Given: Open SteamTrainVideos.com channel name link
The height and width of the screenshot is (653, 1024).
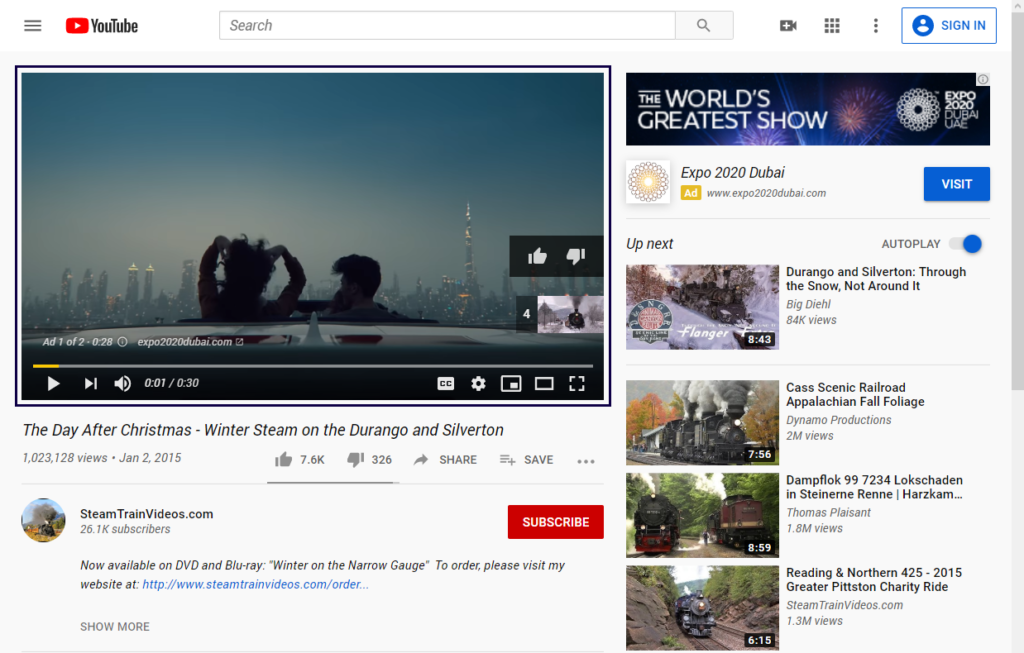Looking at the screenshot, I should [146, 514].
